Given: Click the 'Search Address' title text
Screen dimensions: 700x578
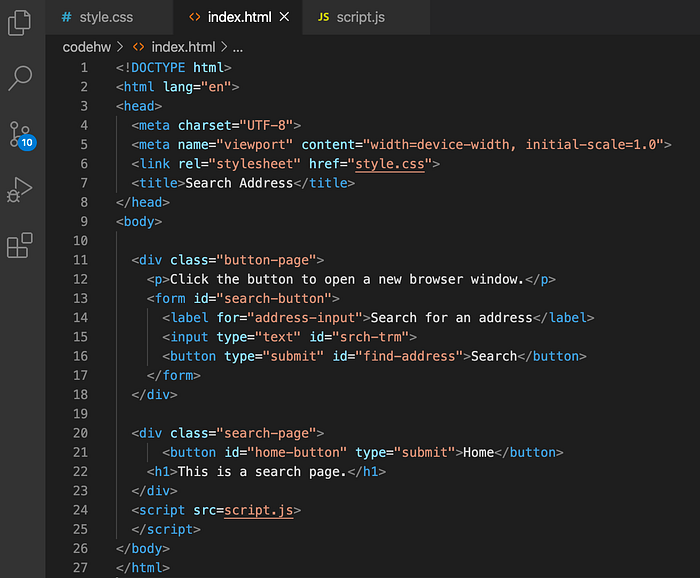Looking at the screenshot, I should [x=239, y=183].
